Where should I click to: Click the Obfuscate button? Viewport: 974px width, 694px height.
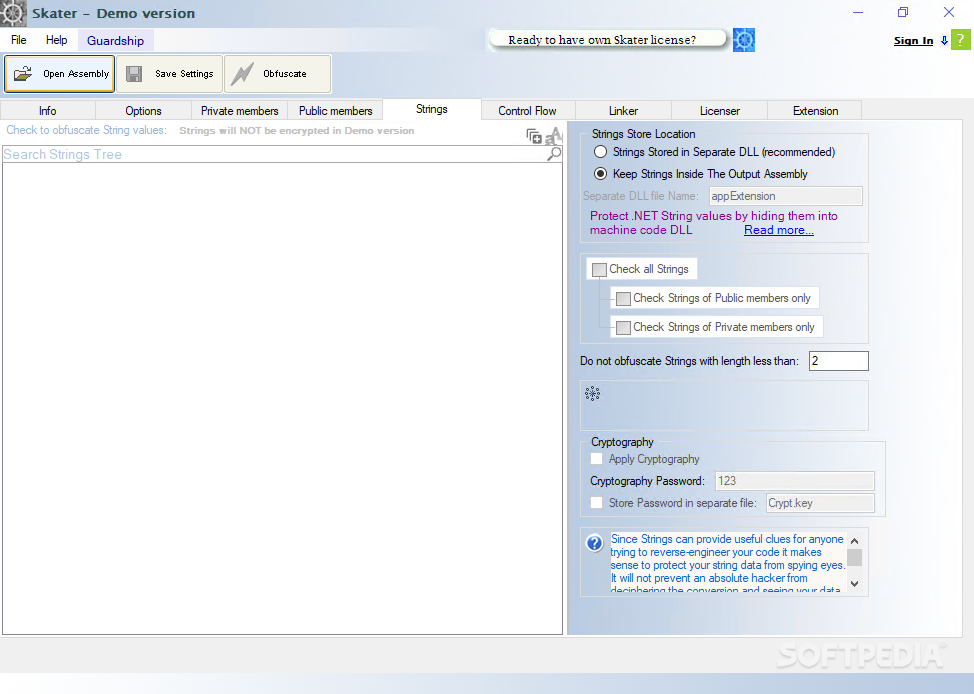click(277, 74)
